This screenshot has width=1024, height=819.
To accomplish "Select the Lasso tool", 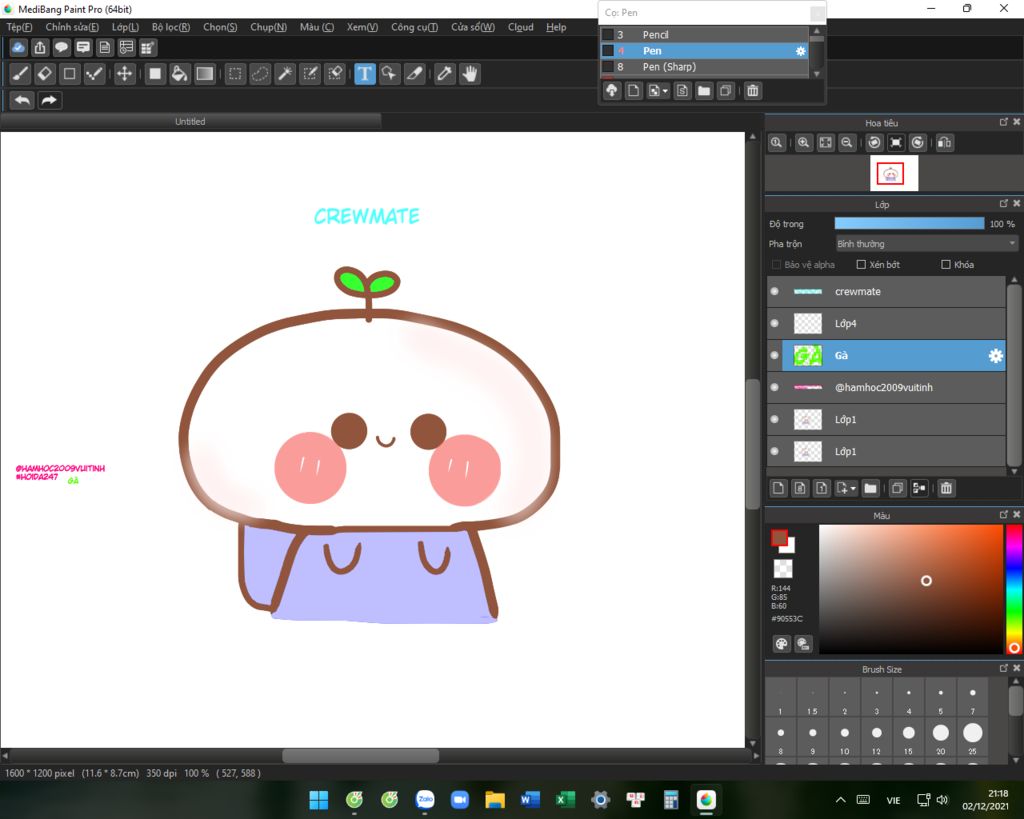I will pos(260,74).
